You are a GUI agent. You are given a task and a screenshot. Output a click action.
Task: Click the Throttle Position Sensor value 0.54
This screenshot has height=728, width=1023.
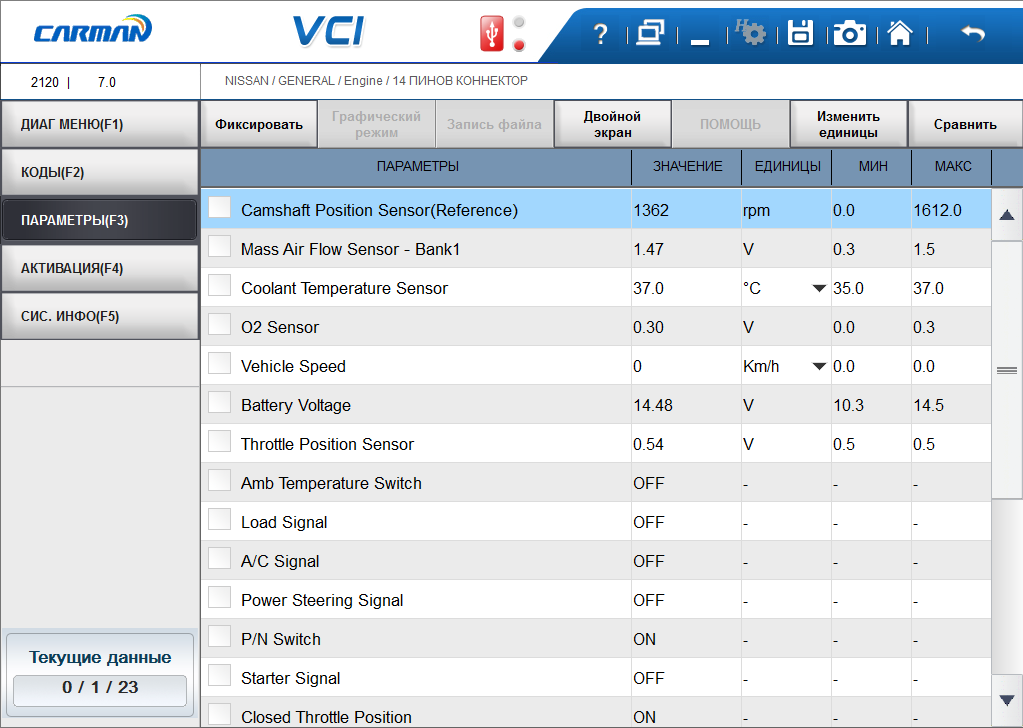click(x=649, y=445)
